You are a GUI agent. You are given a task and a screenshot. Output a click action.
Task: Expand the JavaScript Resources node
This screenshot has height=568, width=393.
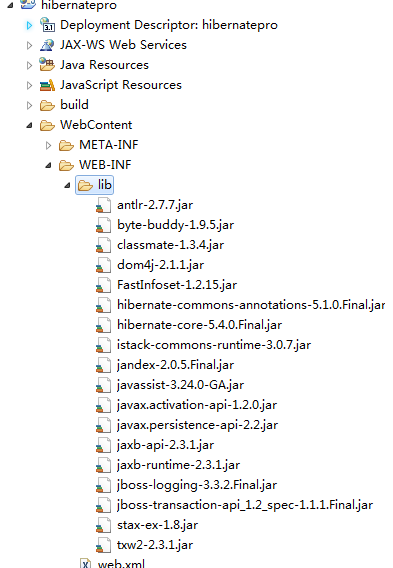29,85
